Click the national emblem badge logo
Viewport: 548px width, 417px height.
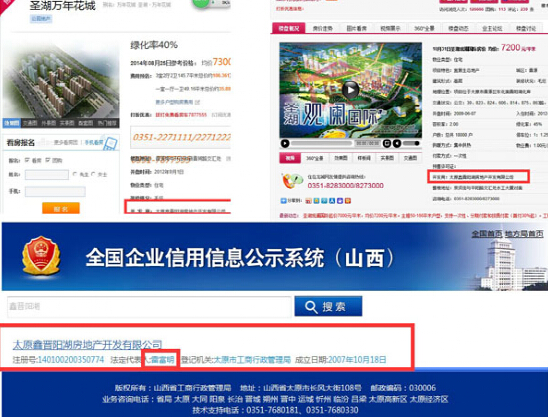[41, 255]
